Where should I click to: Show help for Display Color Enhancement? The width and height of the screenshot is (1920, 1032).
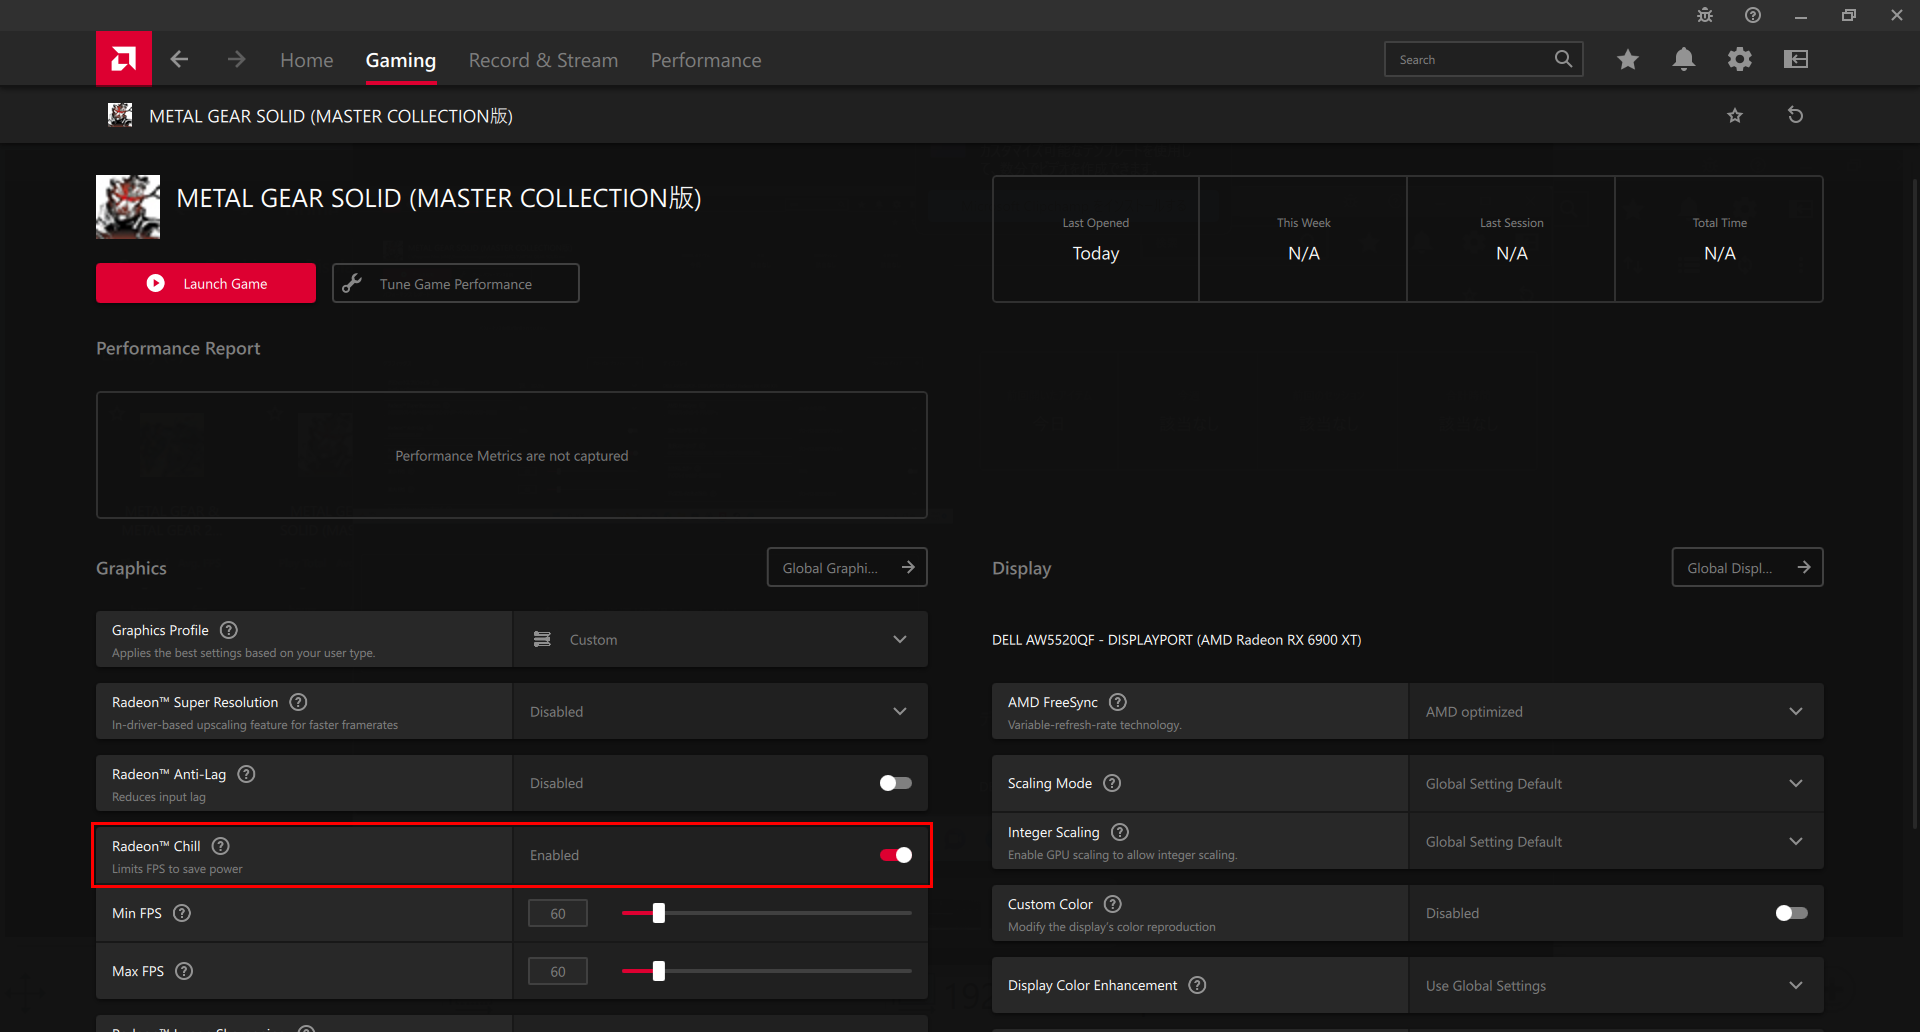tap(1197, 985)
